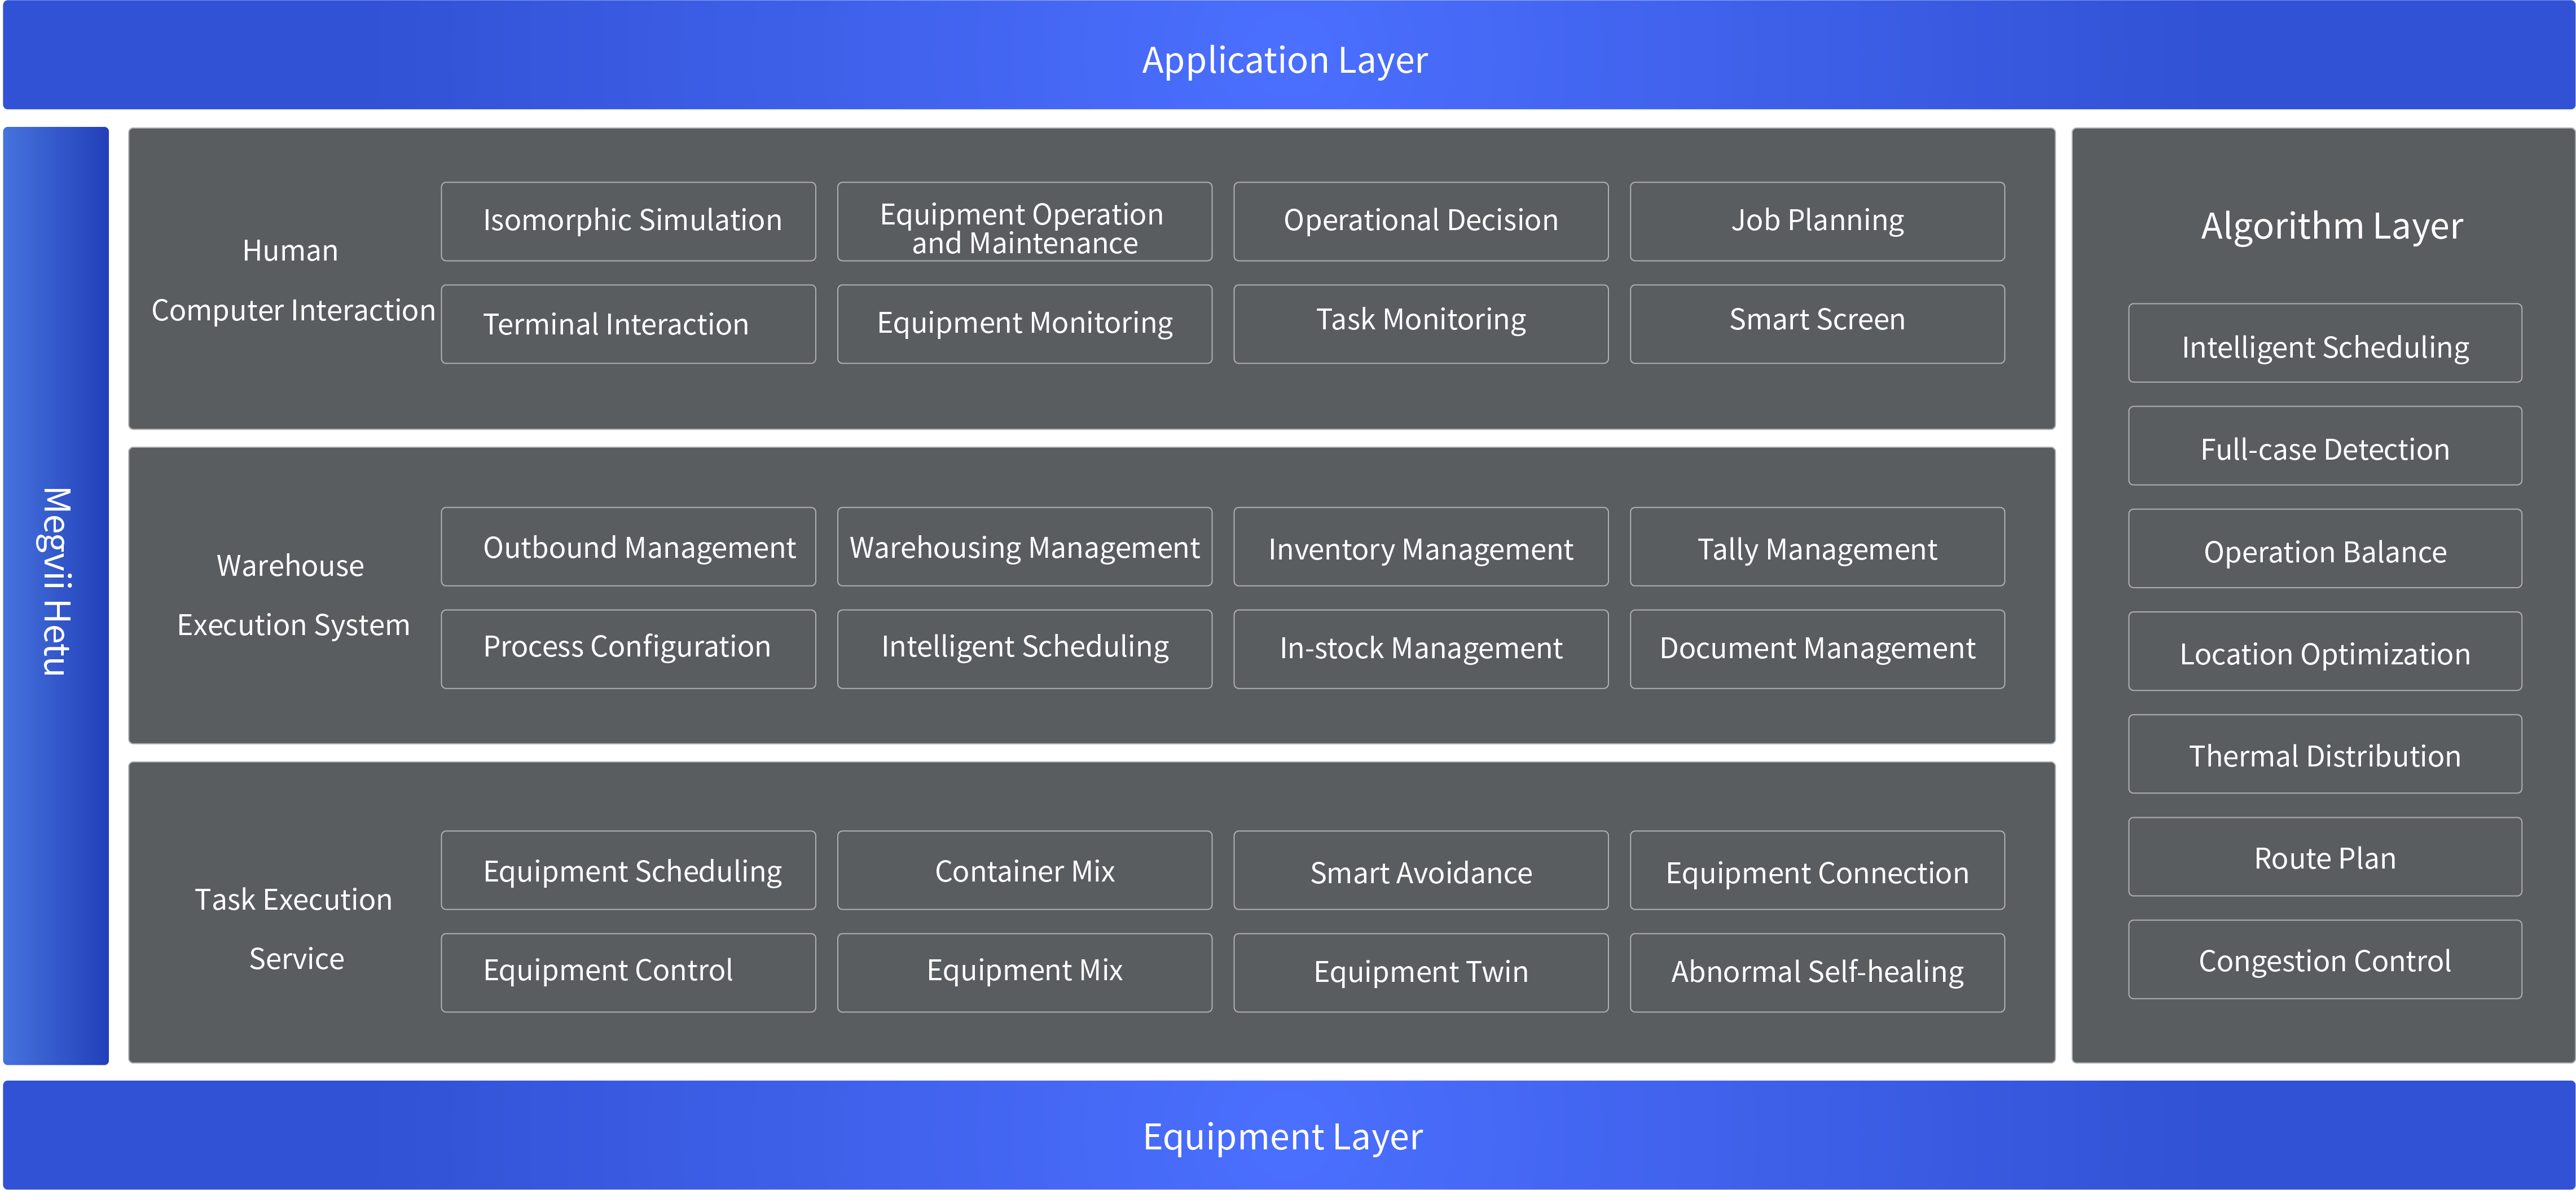Click the Application Layer banner
Image resolution: width=2576 pixels, height=1190 pixels.
click(x=1288, y=55)
